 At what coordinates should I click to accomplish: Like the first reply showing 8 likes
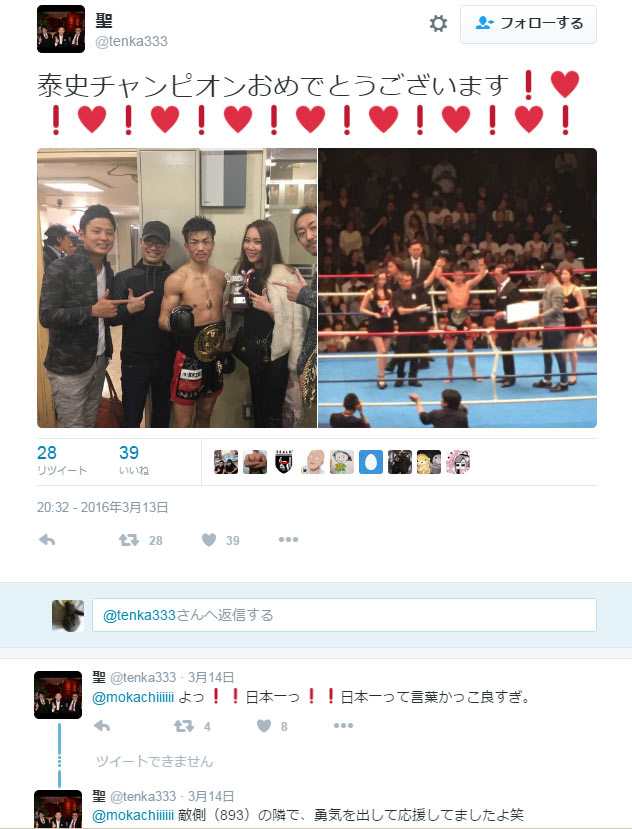pyautogui.click(x=272, y=726)
